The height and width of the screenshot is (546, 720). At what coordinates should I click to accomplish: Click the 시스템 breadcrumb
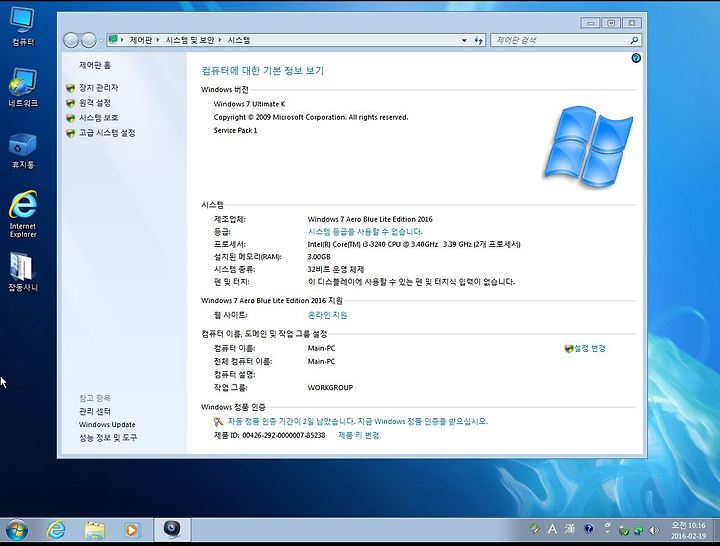tap(239, 40)
